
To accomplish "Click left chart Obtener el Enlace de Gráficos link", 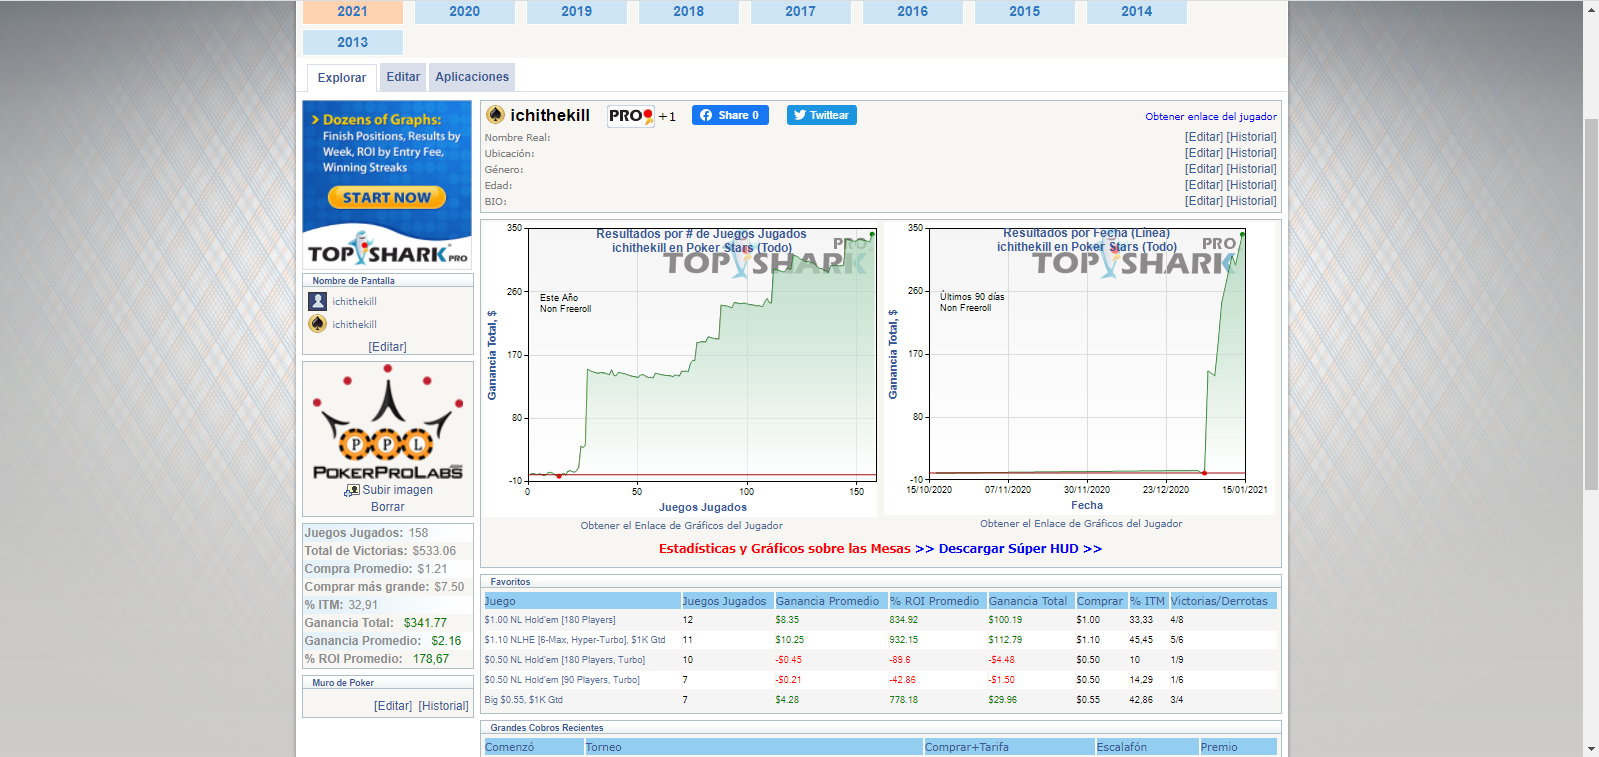I will pyautogui.click(x=681, y=526).
